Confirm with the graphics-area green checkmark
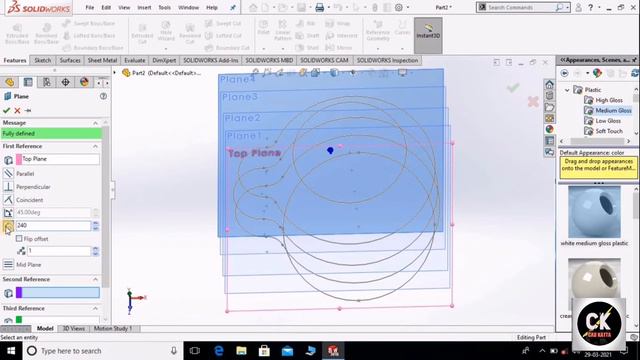 [x=513, y=87]
